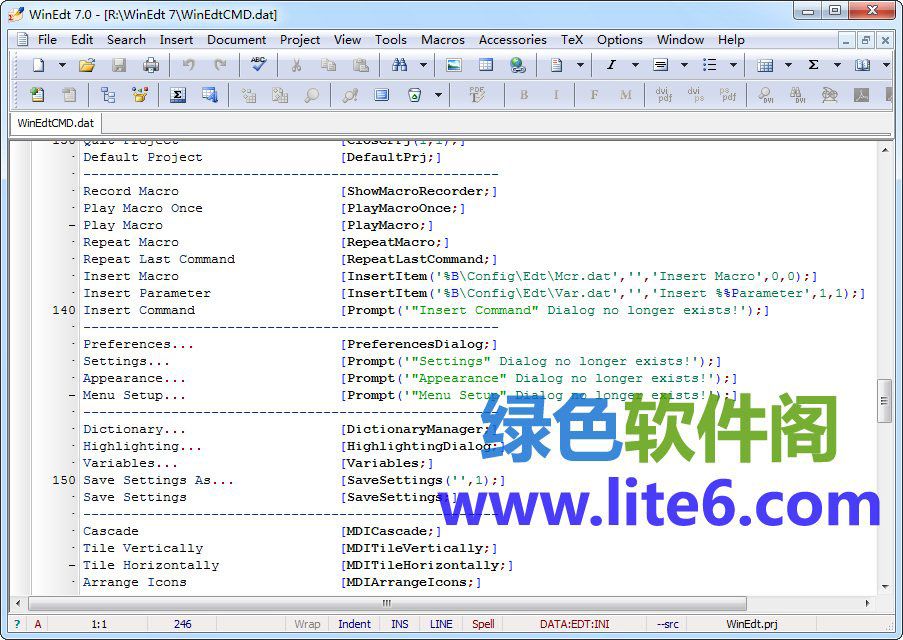Click the question mark in the status bar
The height and width of the screenshot is (640, 903).
[17, 624]
